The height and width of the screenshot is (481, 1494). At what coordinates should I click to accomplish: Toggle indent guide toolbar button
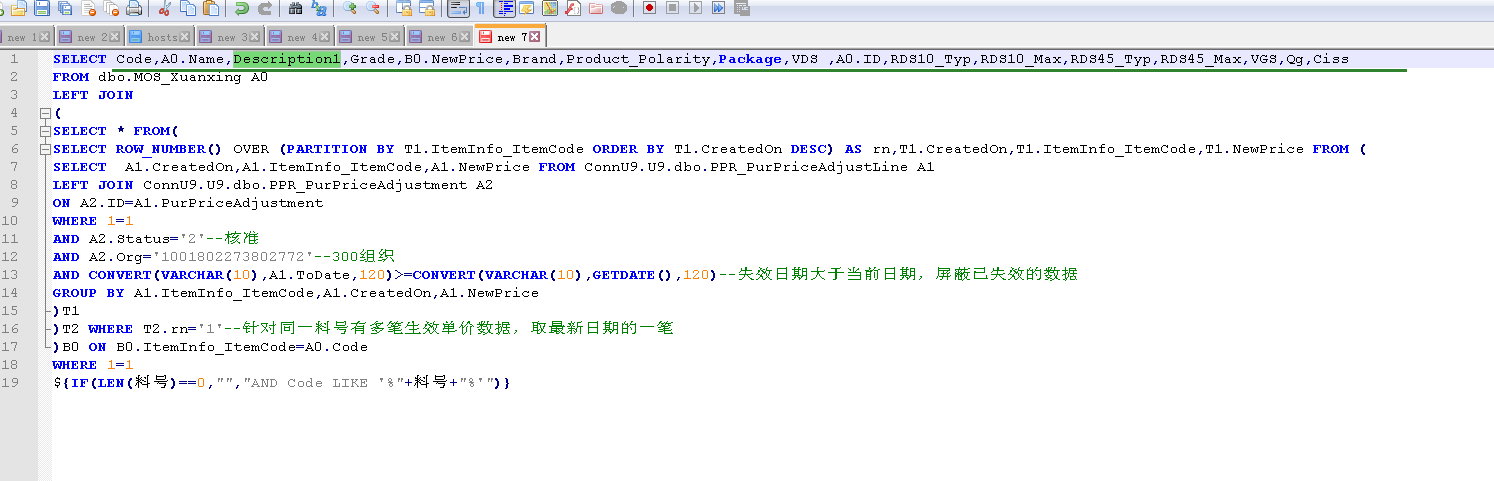click(x=505, y=8)
